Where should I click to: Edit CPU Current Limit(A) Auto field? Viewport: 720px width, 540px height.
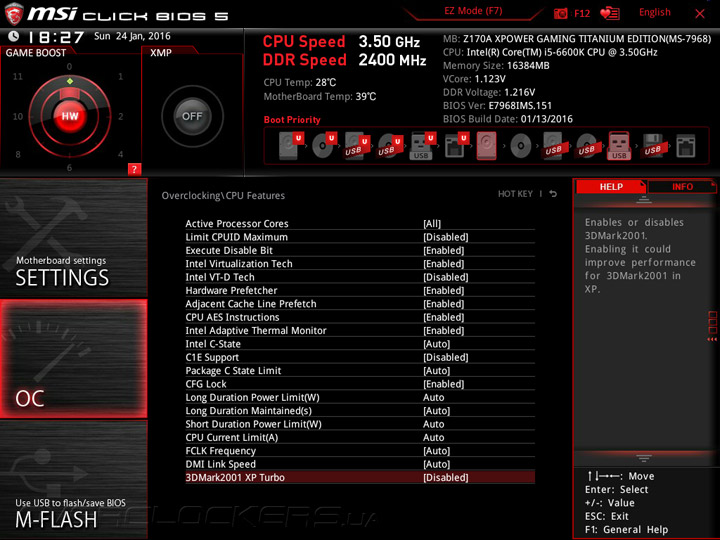pos(433,437)
